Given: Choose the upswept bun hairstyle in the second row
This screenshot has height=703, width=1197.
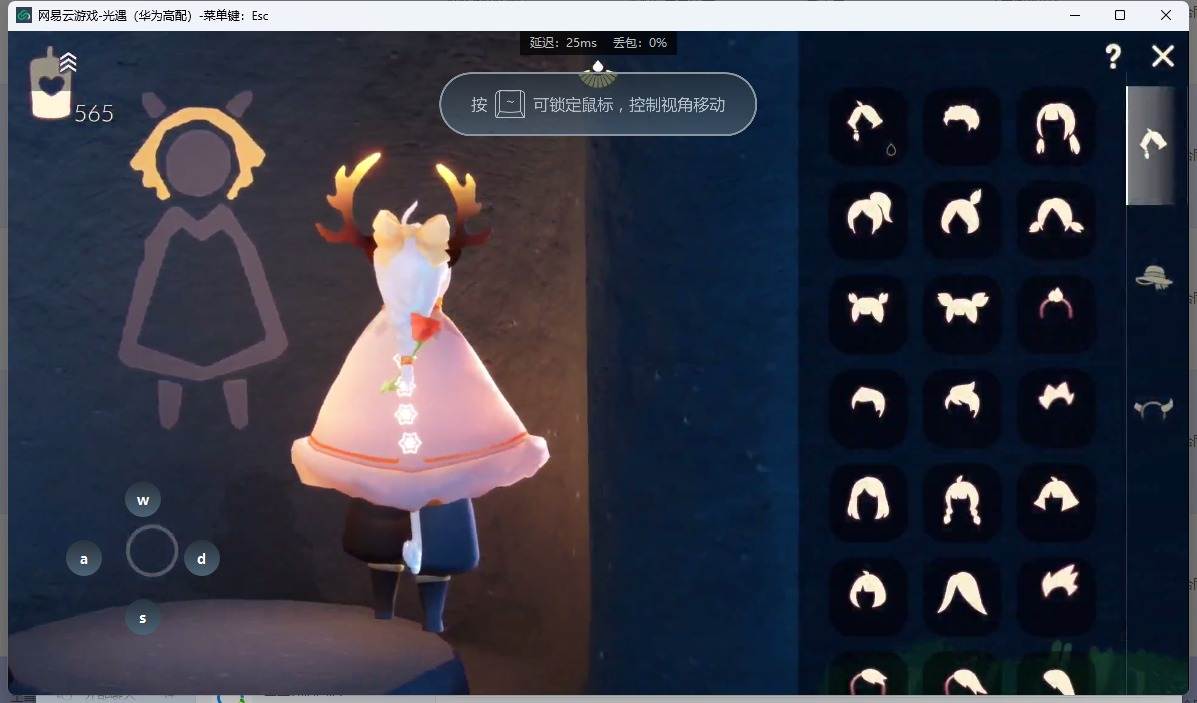Looking at the screenshot, I should tap(961, 220).
